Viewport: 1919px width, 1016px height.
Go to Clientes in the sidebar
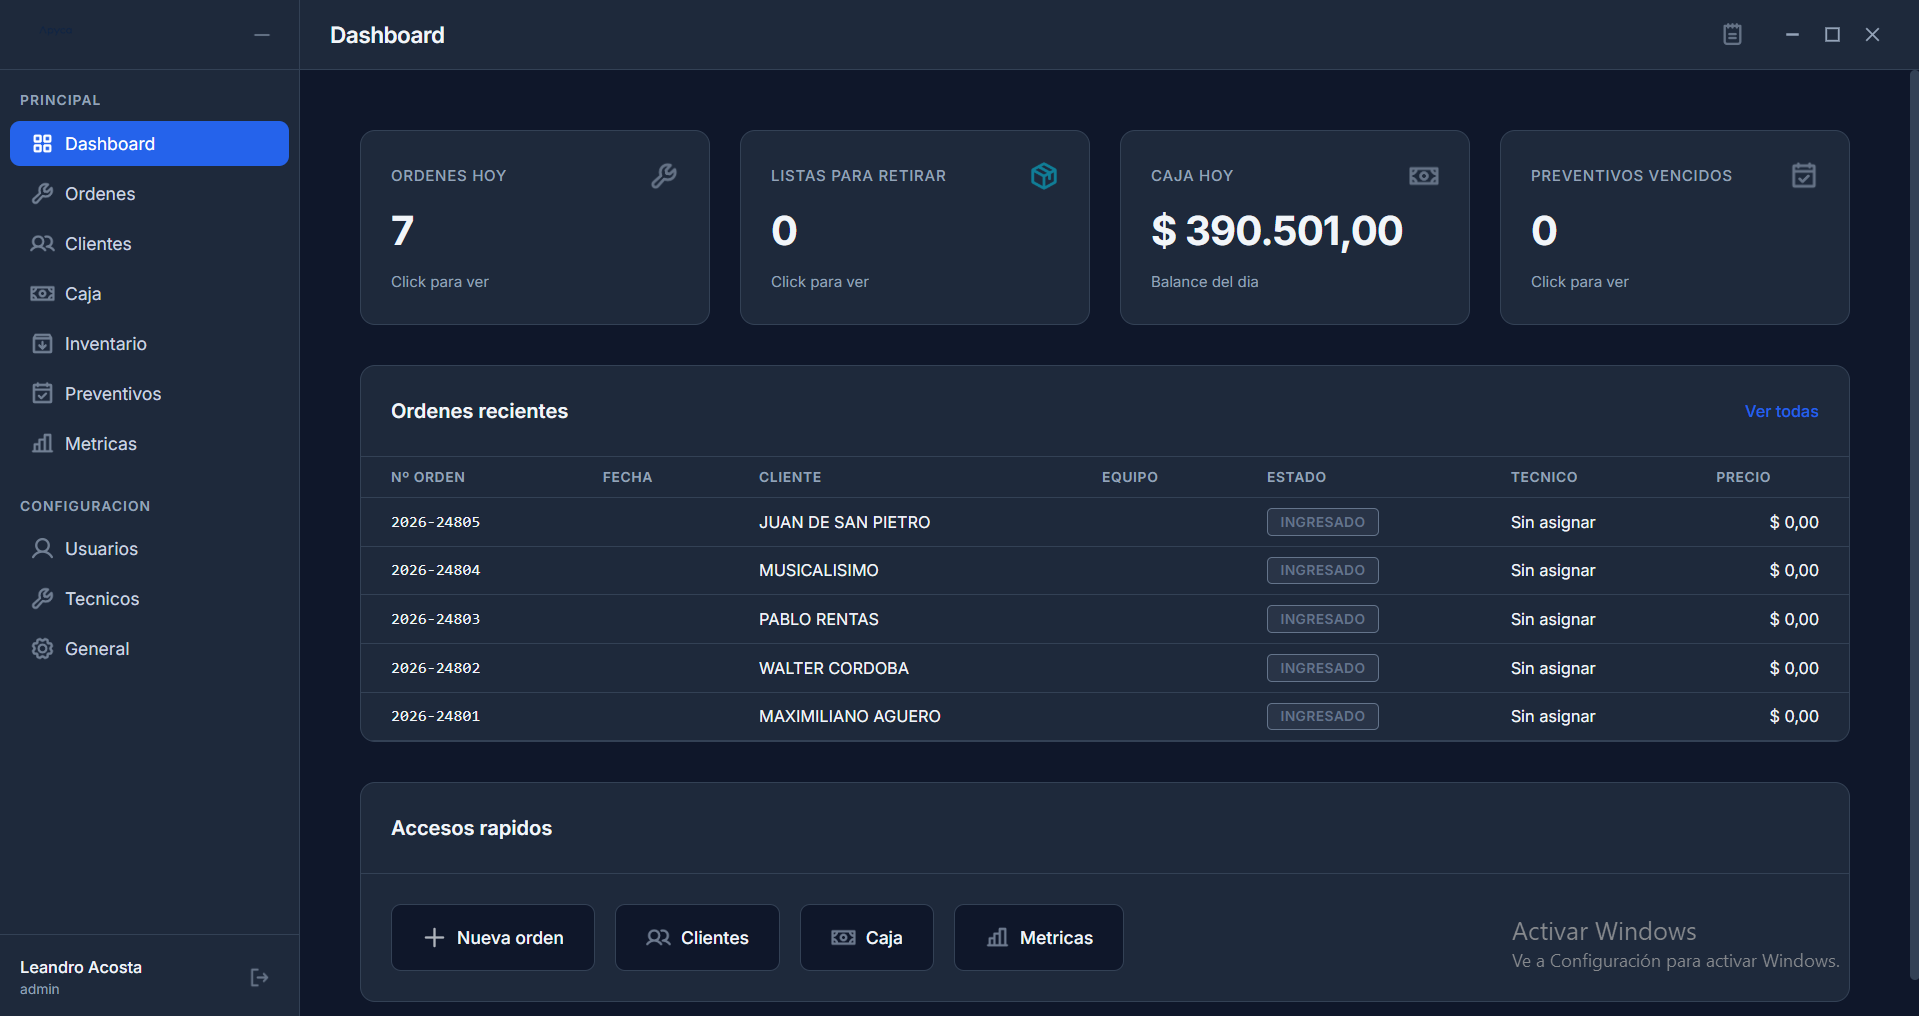(149, 244)
